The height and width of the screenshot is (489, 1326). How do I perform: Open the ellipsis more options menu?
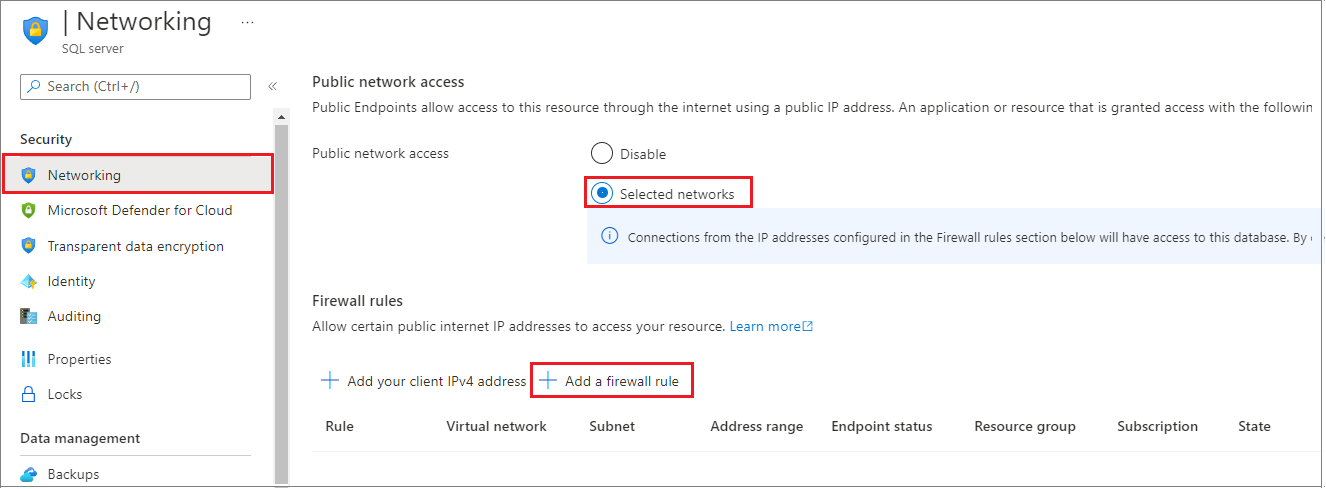click(248, 21)
